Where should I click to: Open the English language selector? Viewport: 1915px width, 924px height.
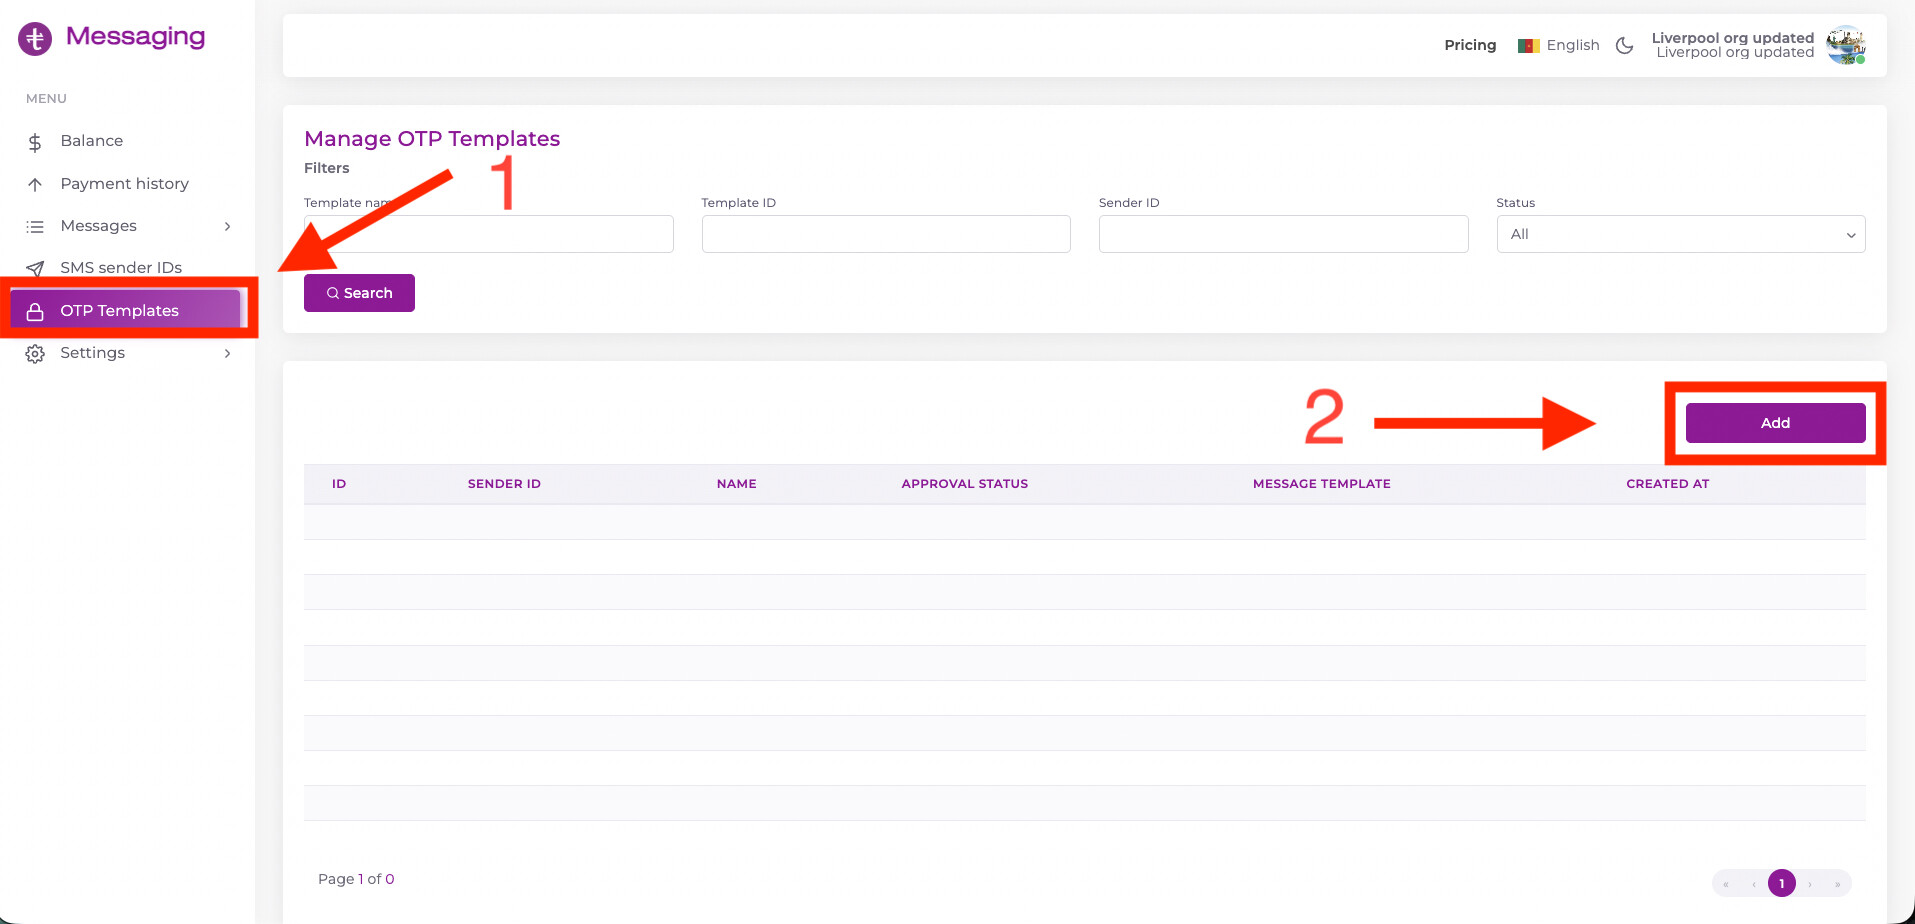pos(1559,45)
